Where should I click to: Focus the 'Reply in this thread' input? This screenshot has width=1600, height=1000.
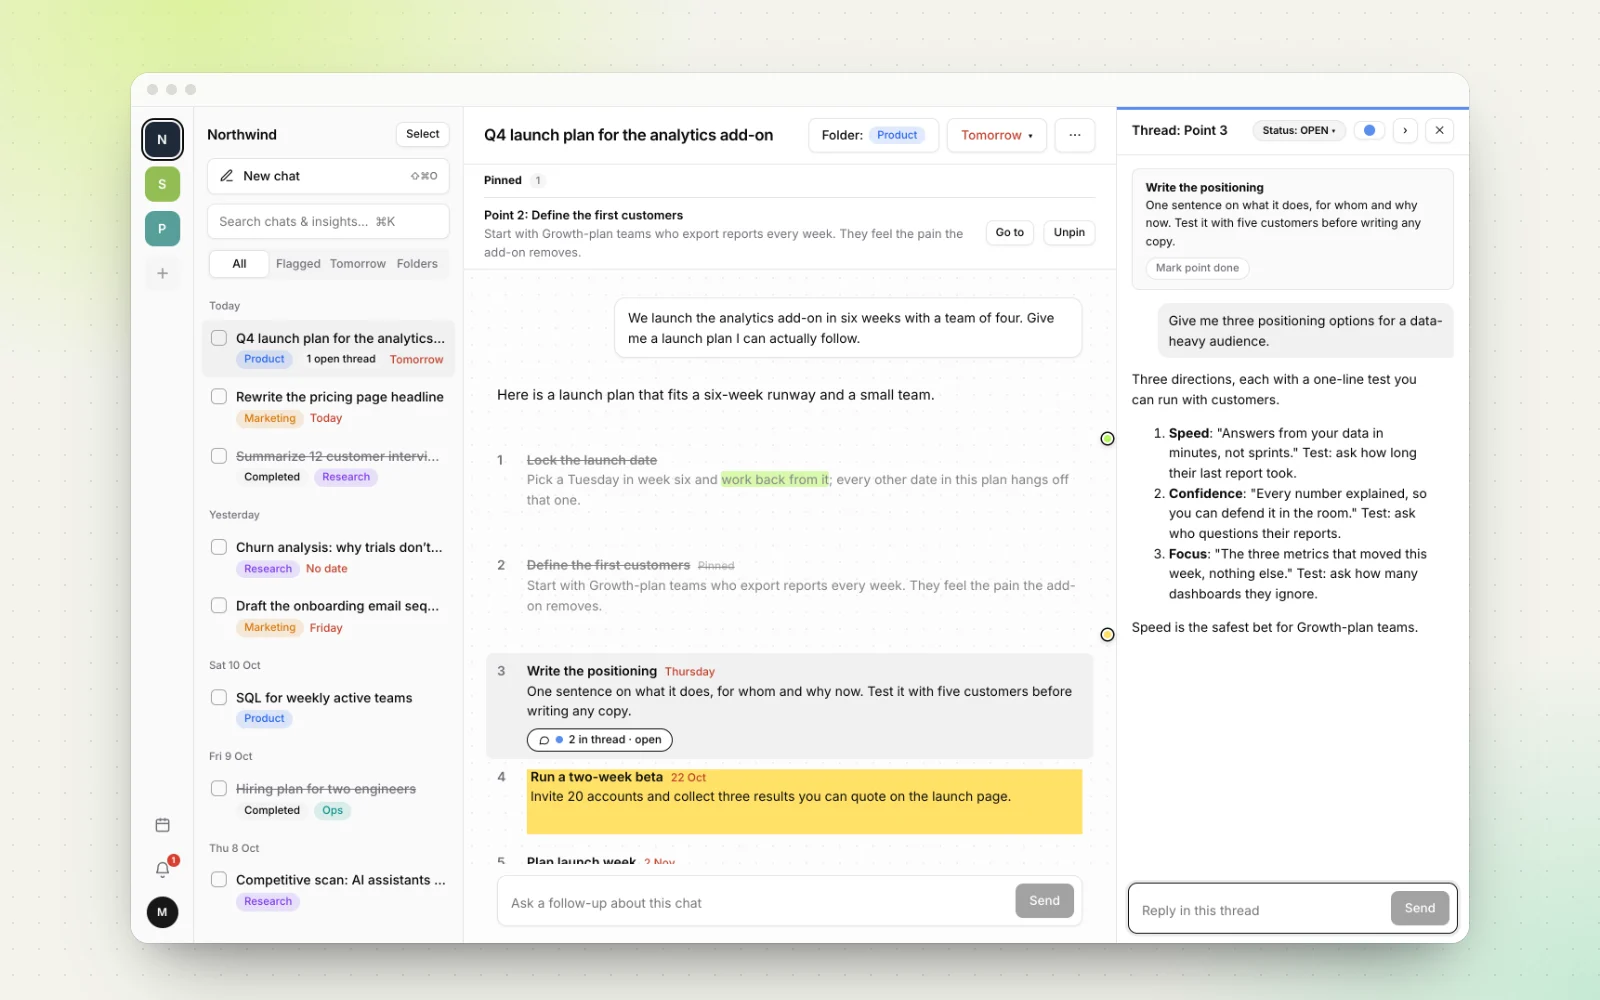1260,910
